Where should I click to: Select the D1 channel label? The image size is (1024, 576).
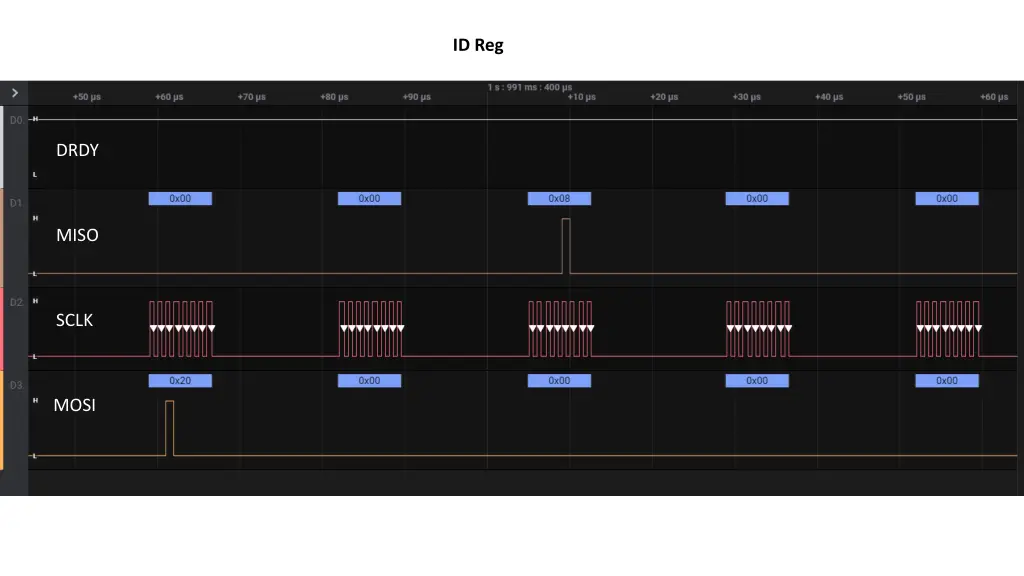(x=15, y=203)
